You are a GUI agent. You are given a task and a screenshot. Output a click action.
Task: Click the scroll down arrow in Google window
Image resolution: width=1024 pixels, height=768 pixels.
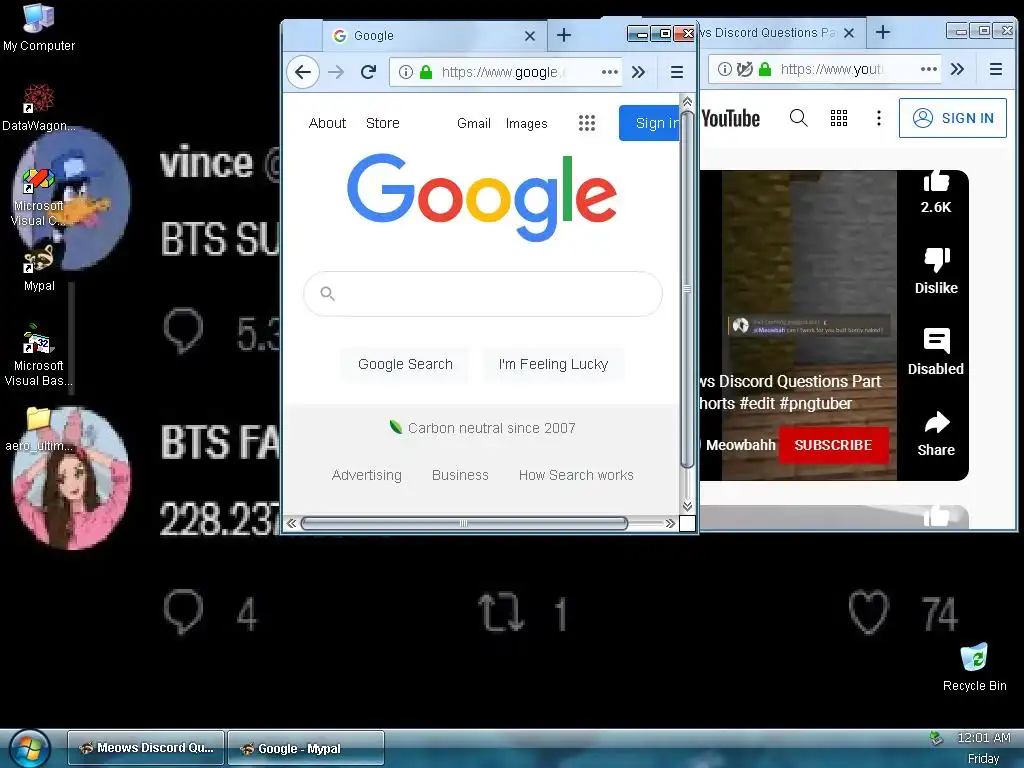tap(687, 506)
